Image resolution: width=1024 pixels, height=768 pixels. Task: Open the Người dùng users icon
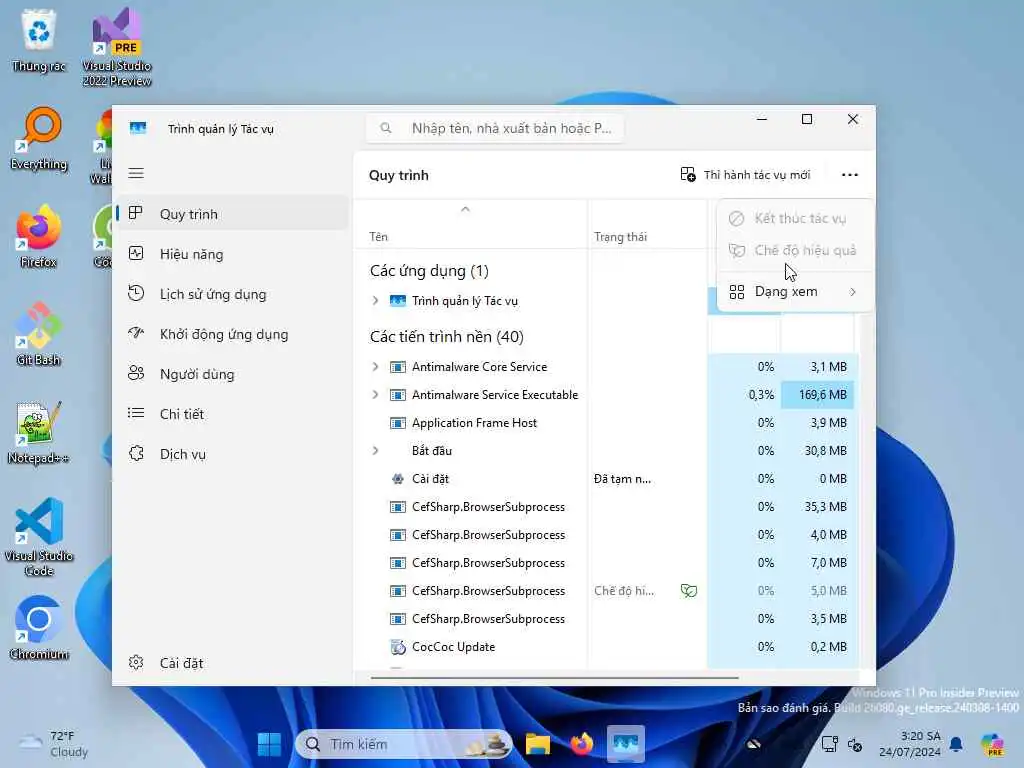[x=136, y=373]
